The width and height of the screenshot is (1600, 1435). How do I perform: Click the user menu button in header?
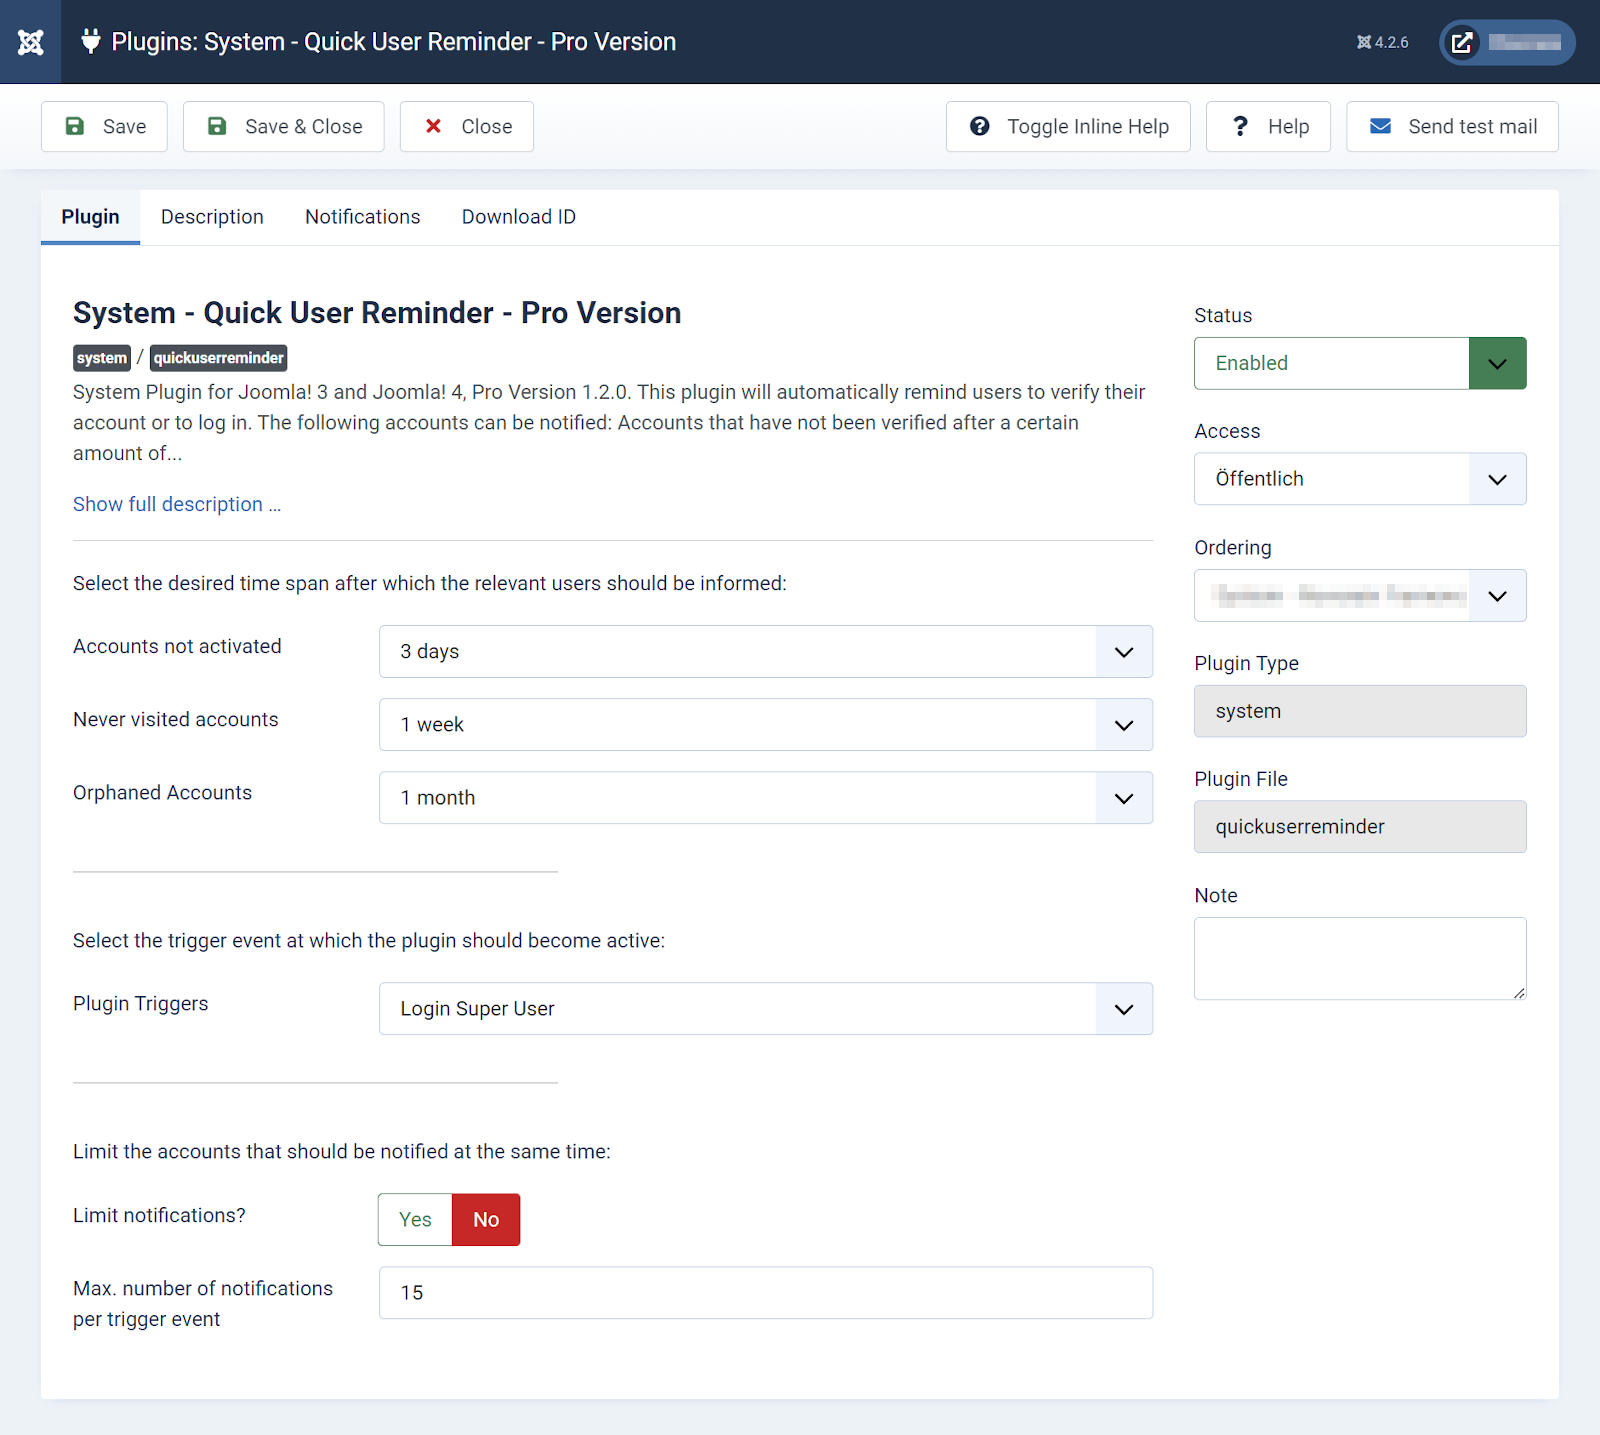[1507, 42]
